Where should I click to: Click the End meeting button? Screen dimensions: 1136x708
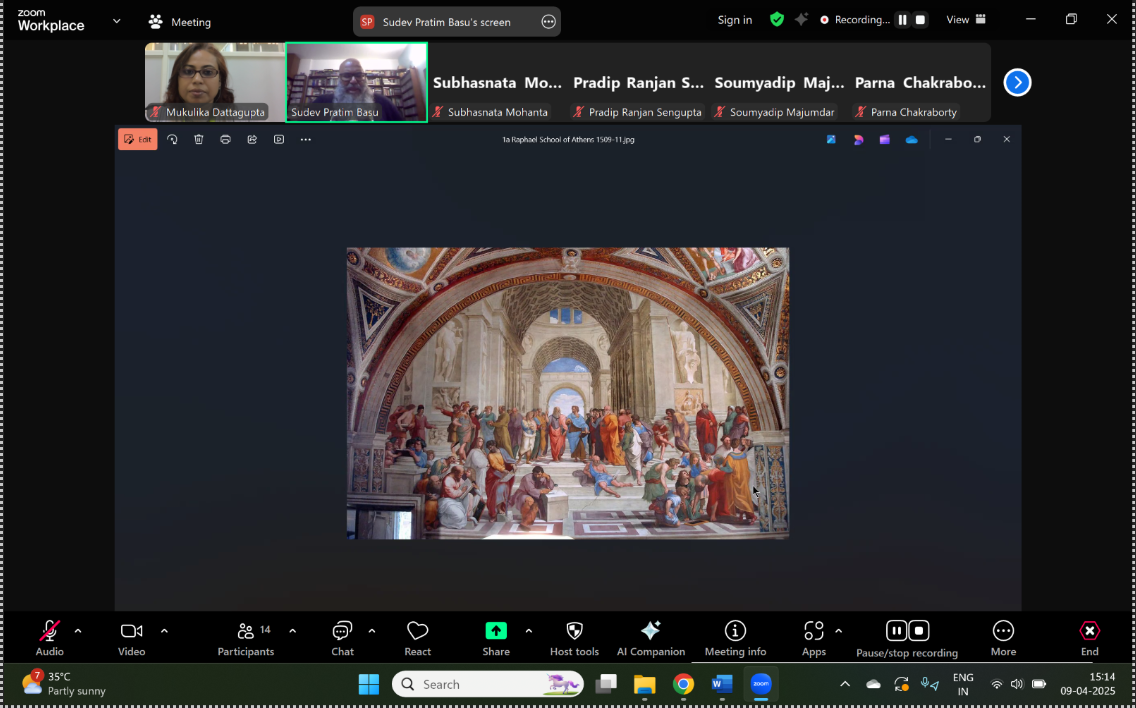coord(1090,638)
